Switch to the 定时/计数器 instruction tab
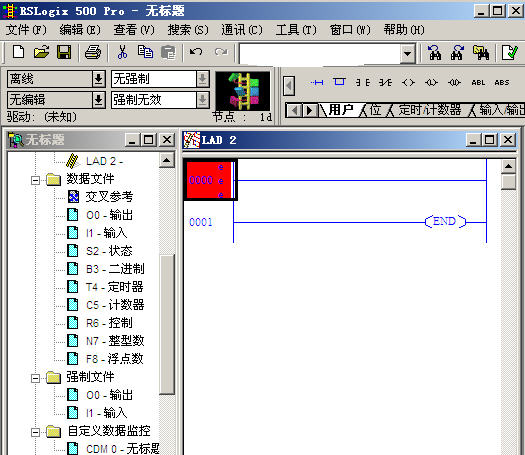Screen dimensions: 525x455 pos(430,110)
